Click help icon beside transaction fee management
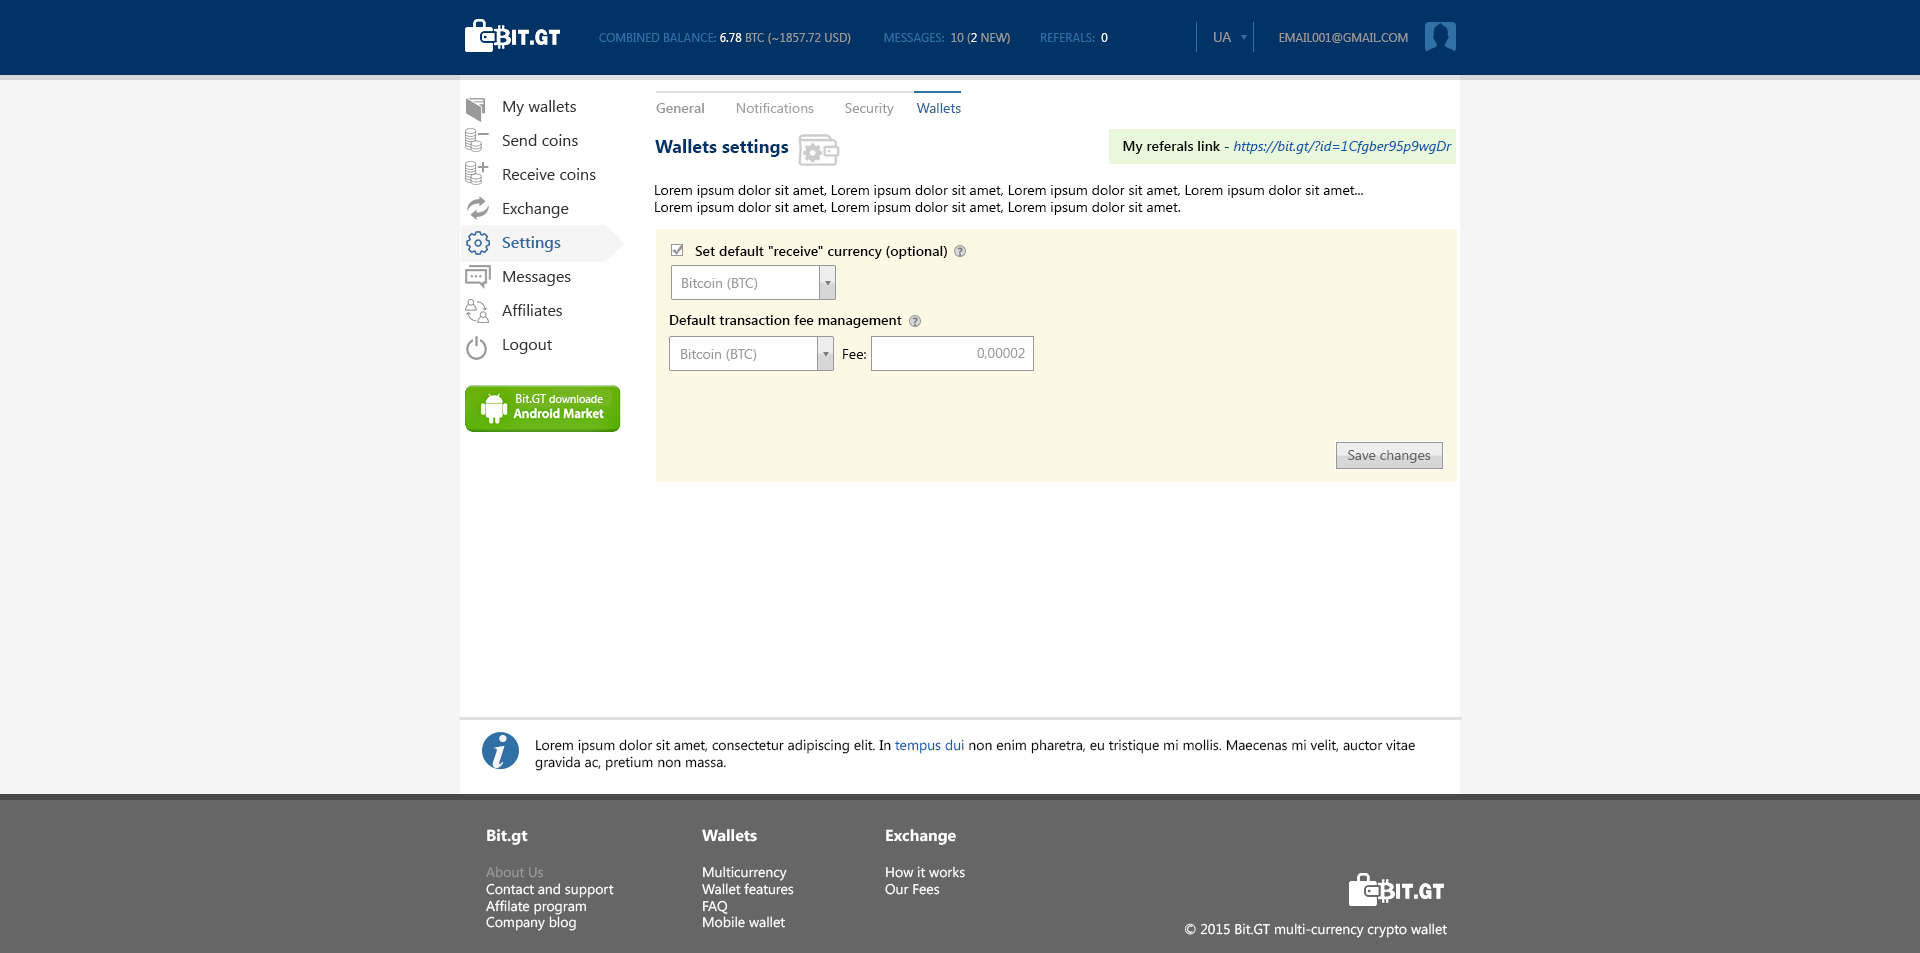This screenshot has height=953, width=1920. [x=914, y=321]
